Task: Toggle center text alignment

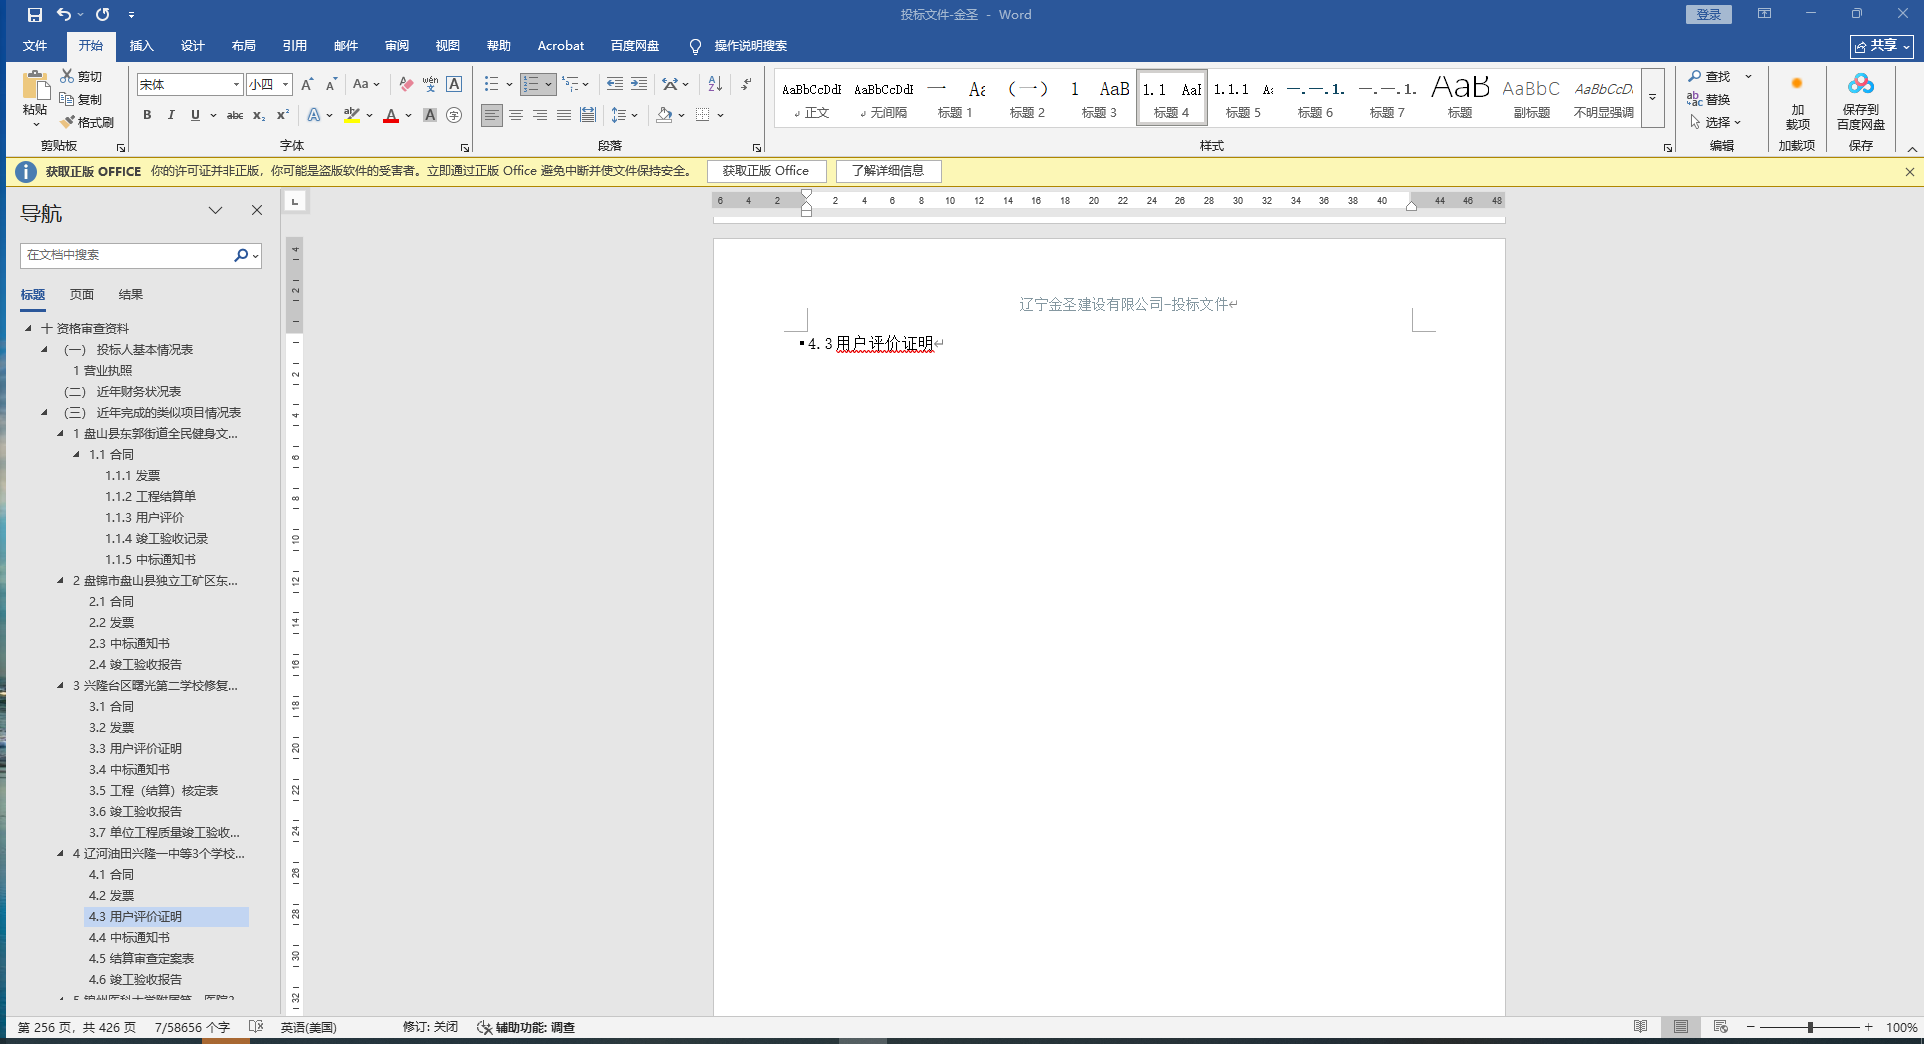Action: coord(516,115)
